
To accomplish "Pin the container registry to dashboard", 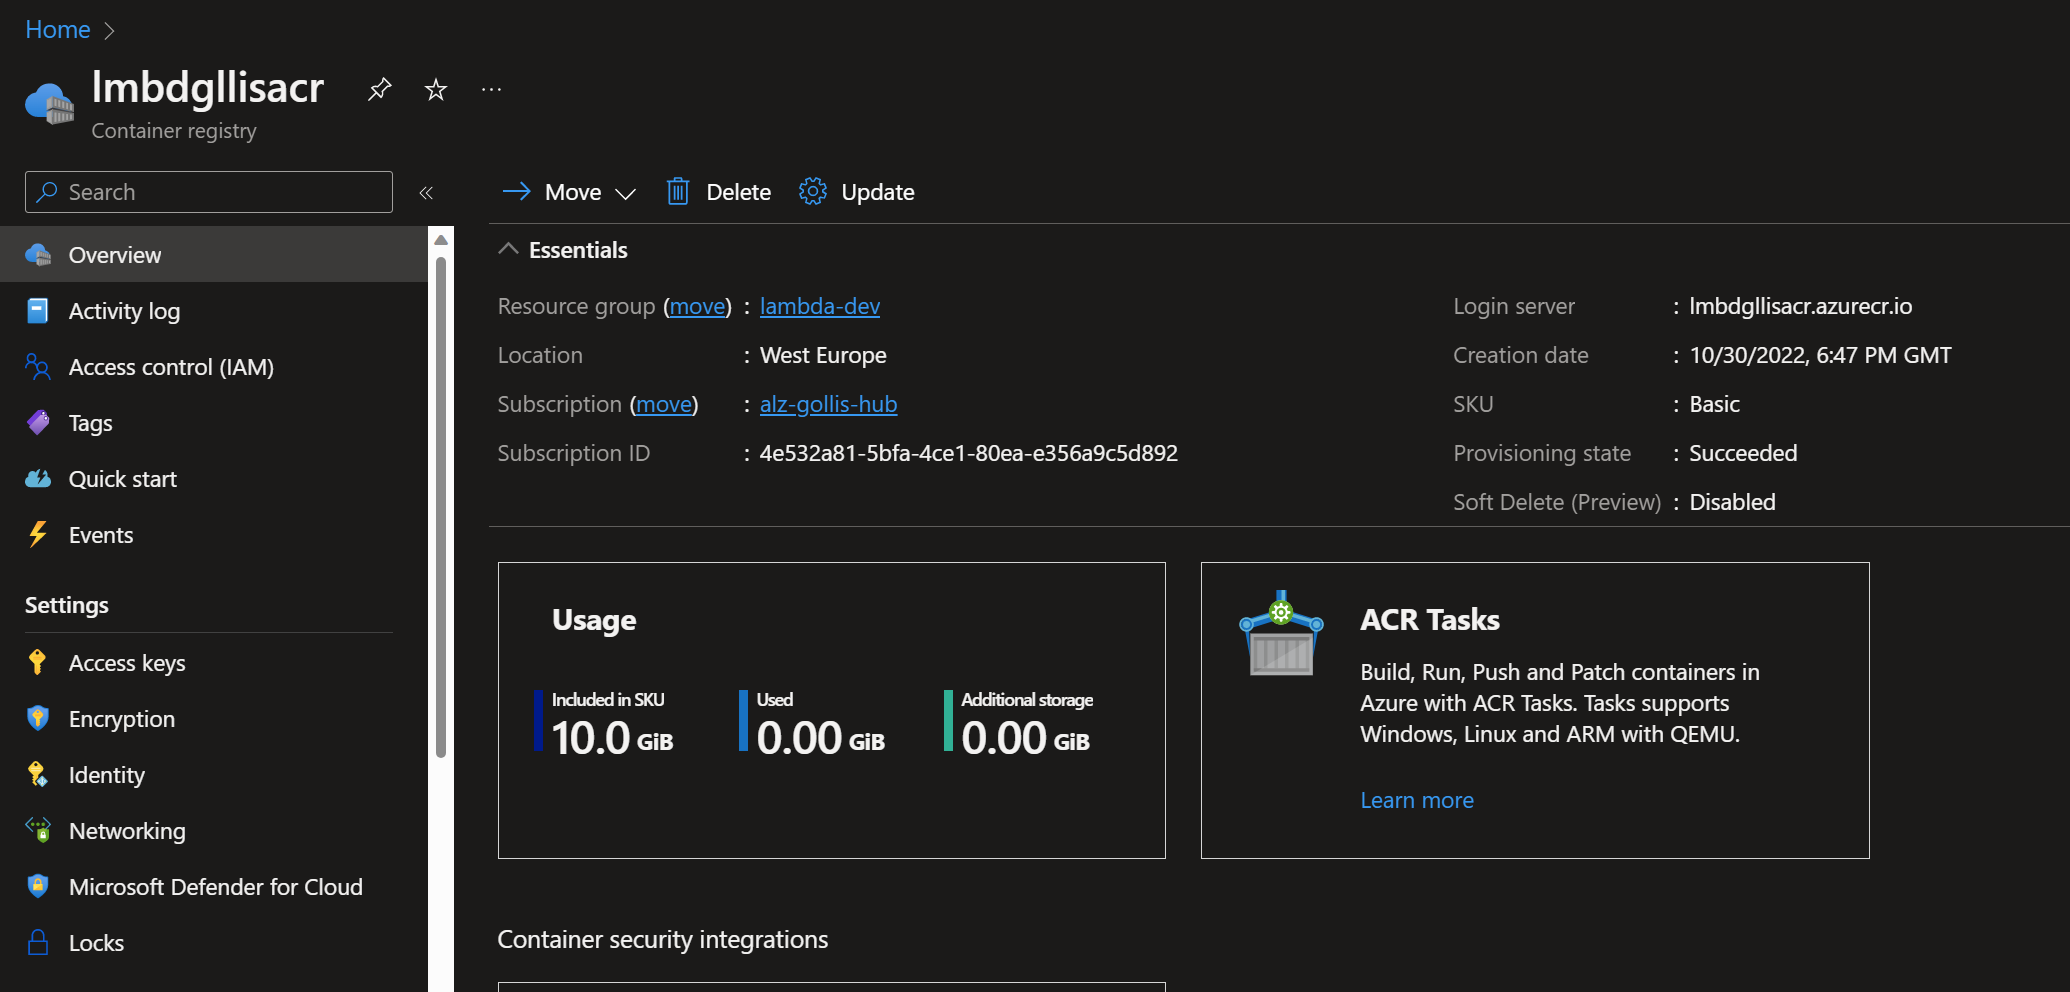I will (x=379, y=90).
